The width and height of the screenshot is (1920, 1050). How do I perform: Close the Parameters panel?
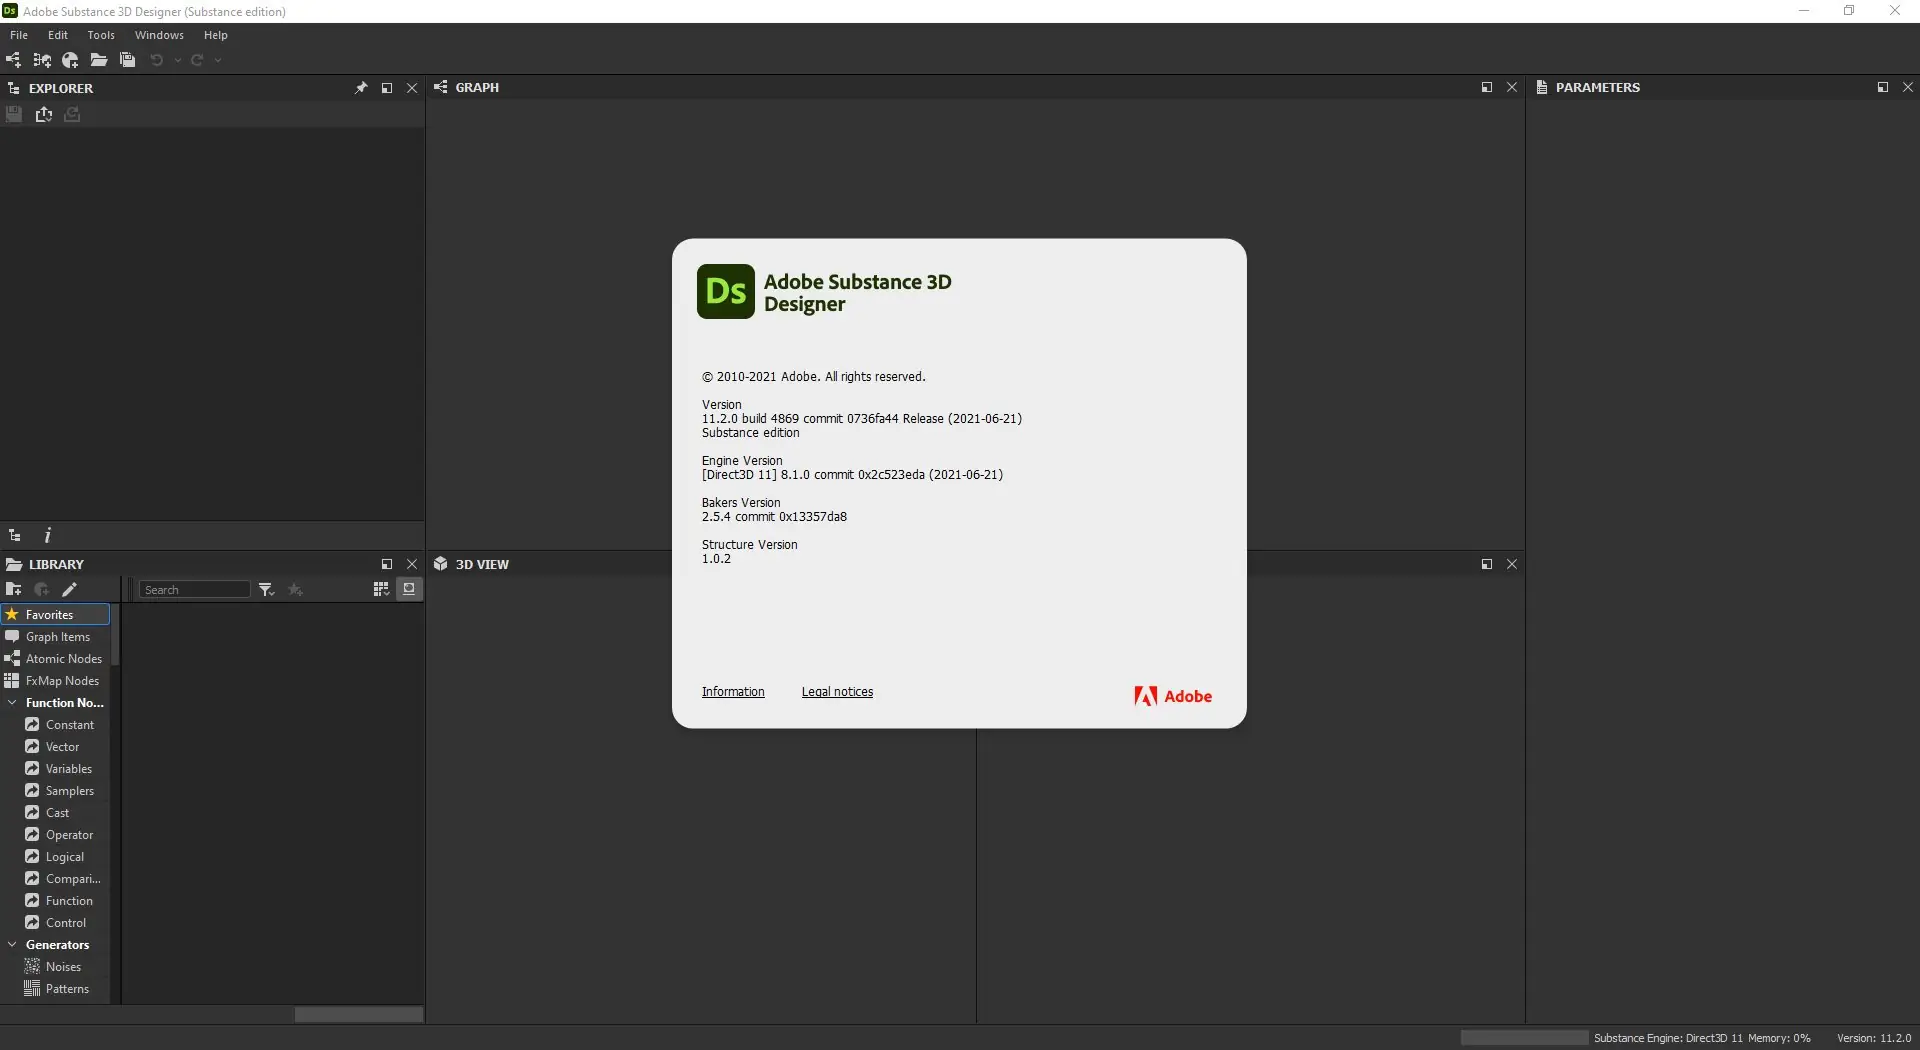pyautogui.click(x=1907, y=88)
